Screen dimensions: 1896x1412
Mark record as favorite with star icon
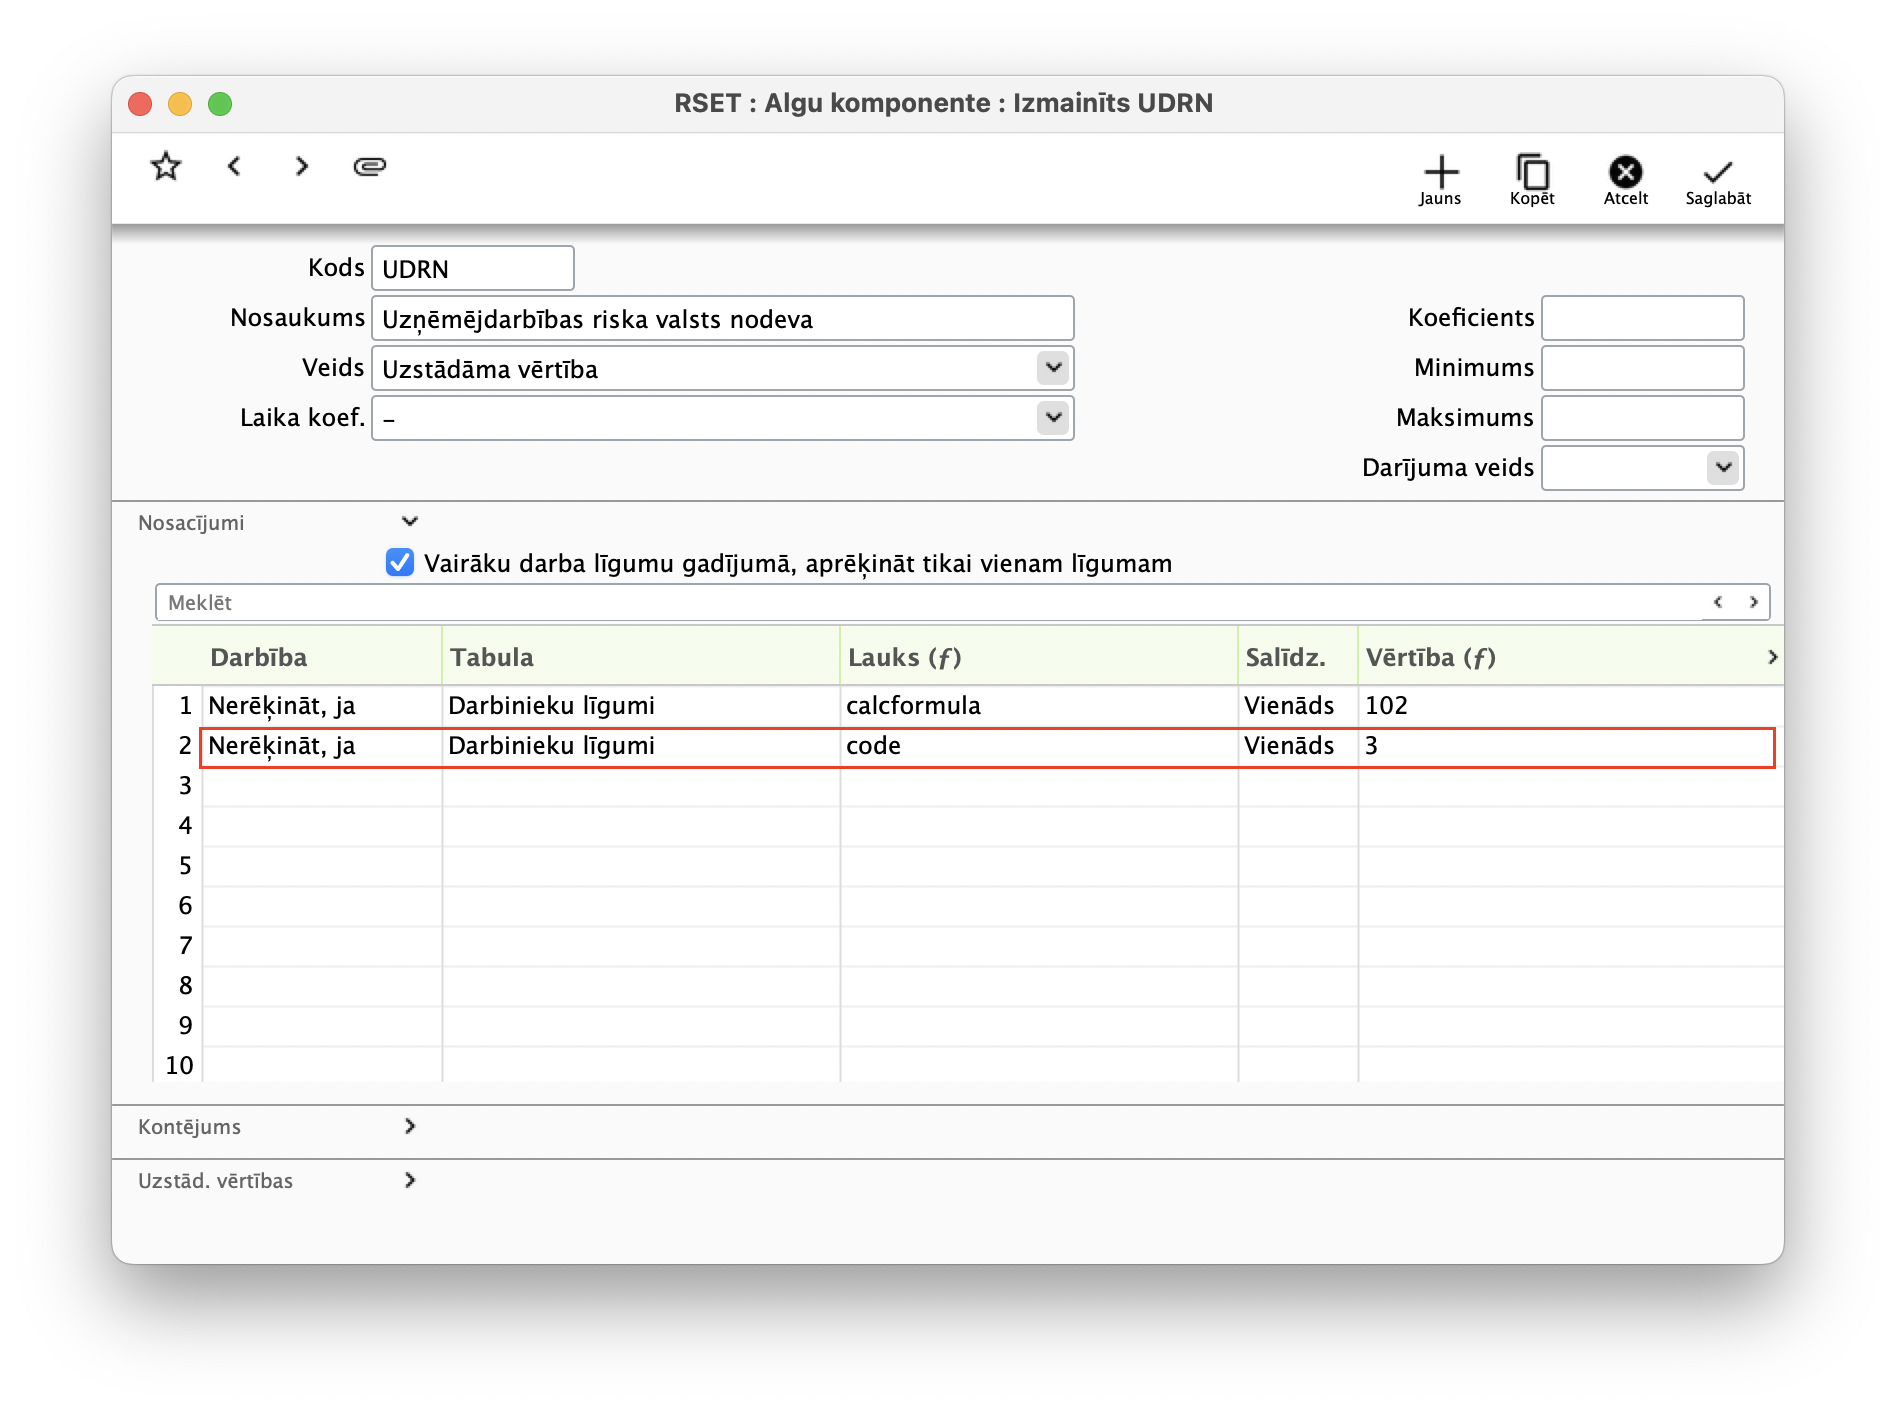pos(166,166)
